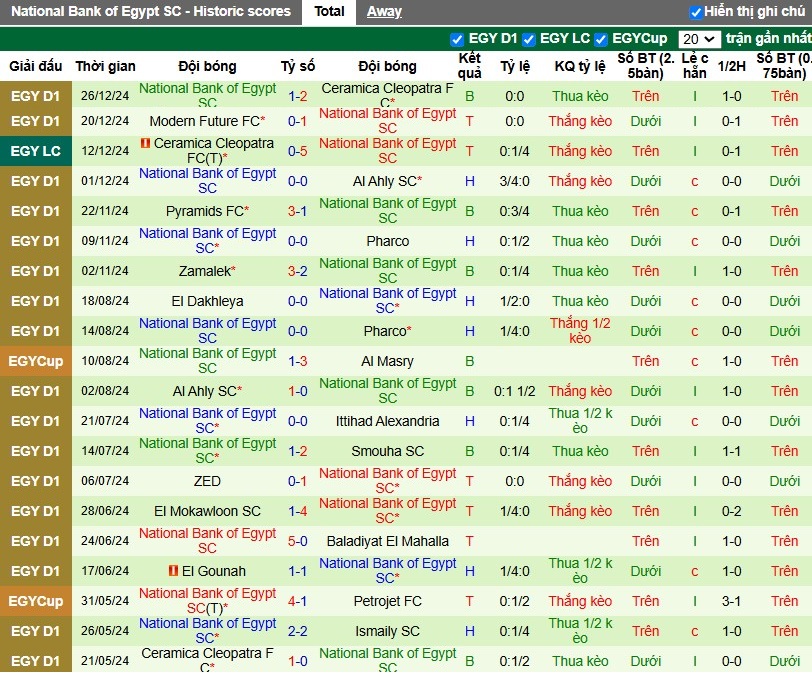
Task: Click the red card icon beside El Gounah
Action: point(173,570)
